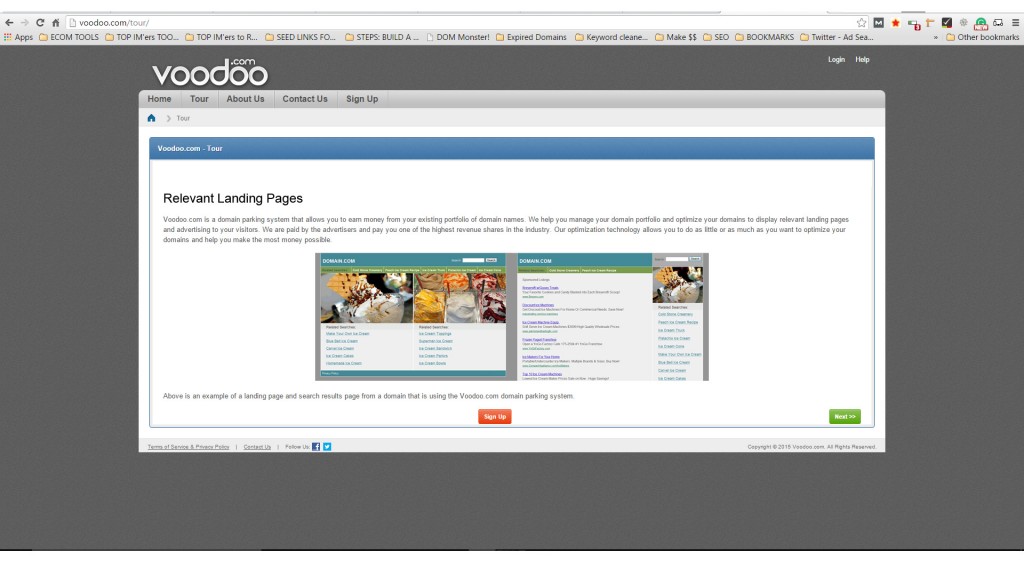Click the red Sign Up button
1024x576 pixels.
[495, 417]
